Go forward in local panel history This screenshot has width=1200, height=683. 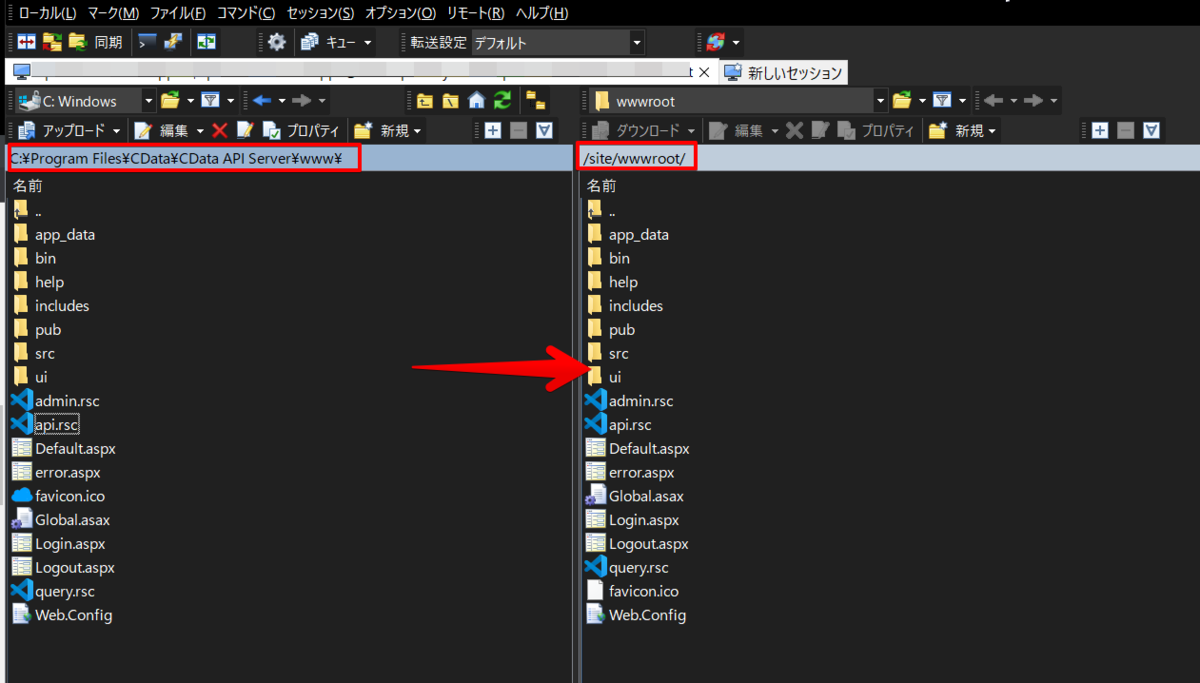[301, 100]
